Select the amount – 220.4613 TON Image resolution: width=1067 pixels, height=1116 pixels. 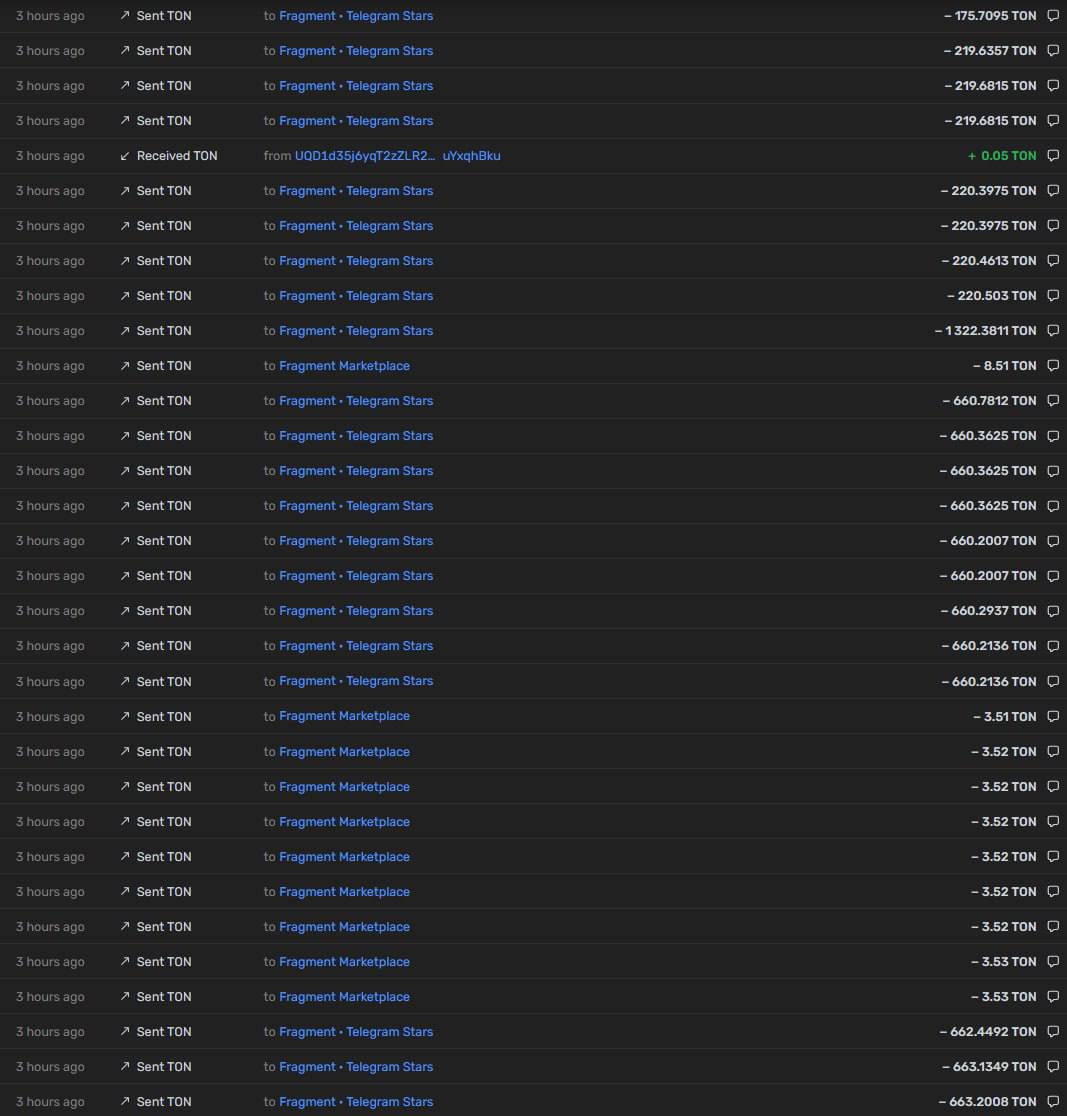point(989,260)
